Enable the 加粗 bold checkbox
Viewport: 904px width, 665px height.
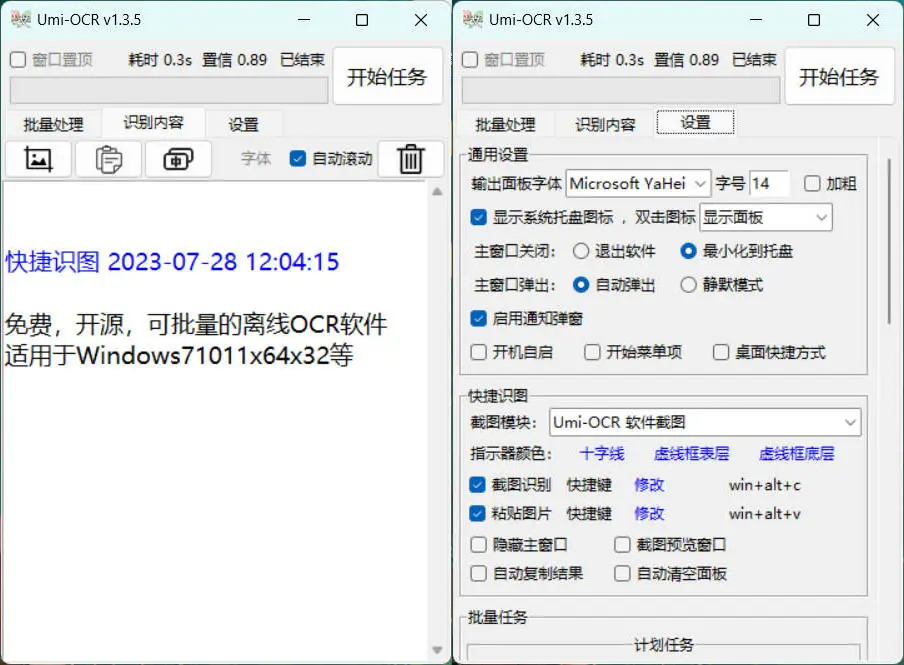click(x=812, y=183)
